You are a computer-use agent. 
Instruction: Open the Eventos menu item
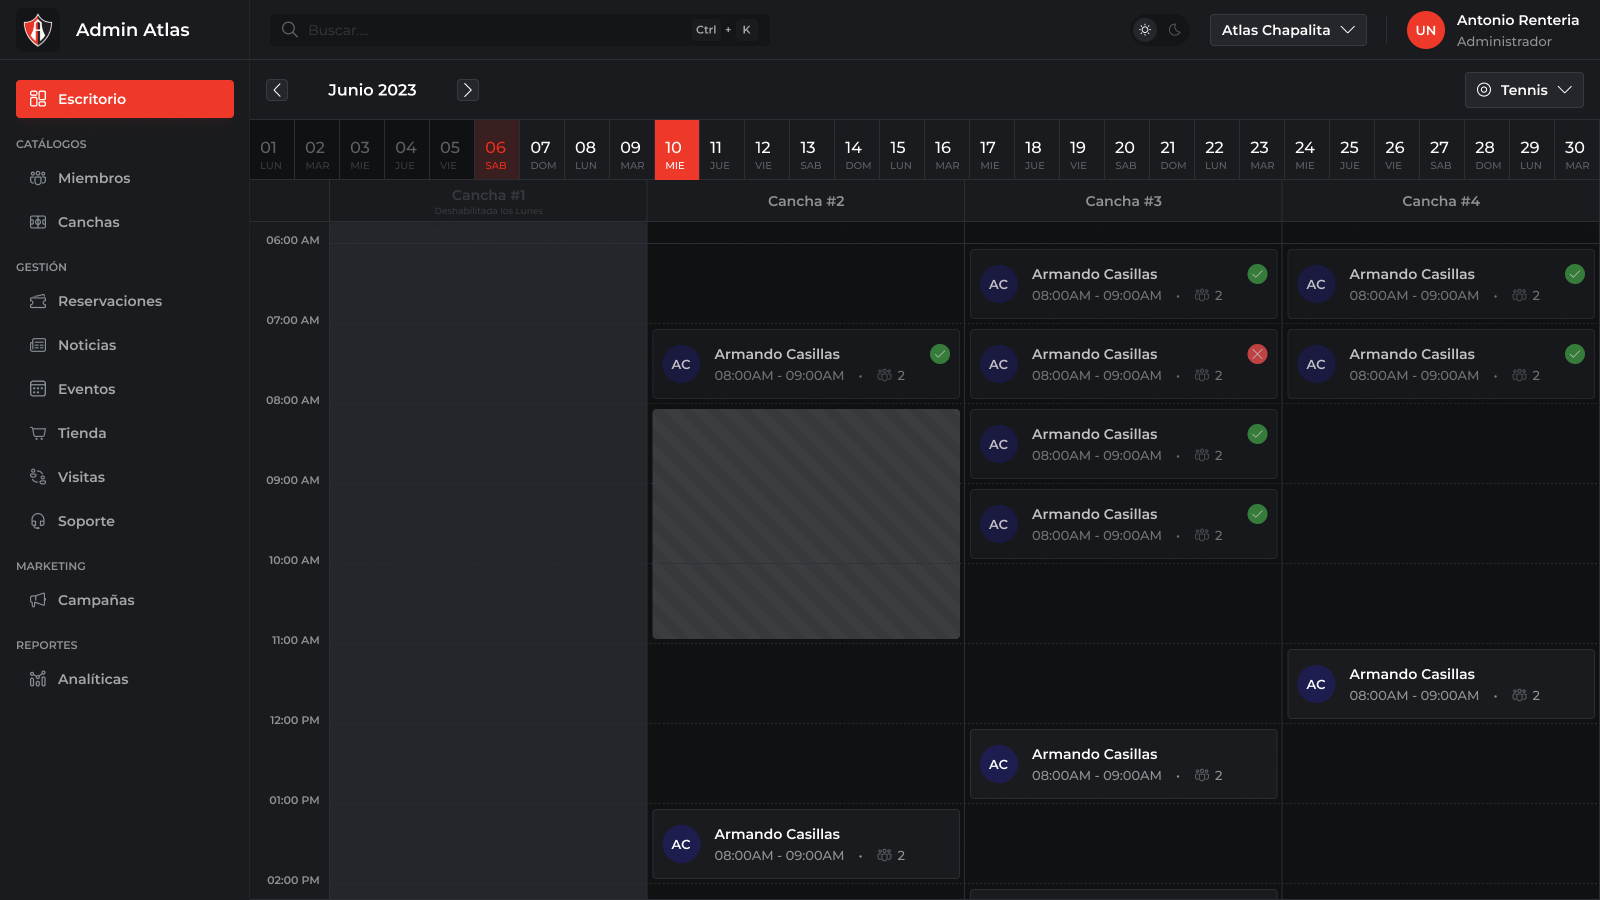point(86,389)
